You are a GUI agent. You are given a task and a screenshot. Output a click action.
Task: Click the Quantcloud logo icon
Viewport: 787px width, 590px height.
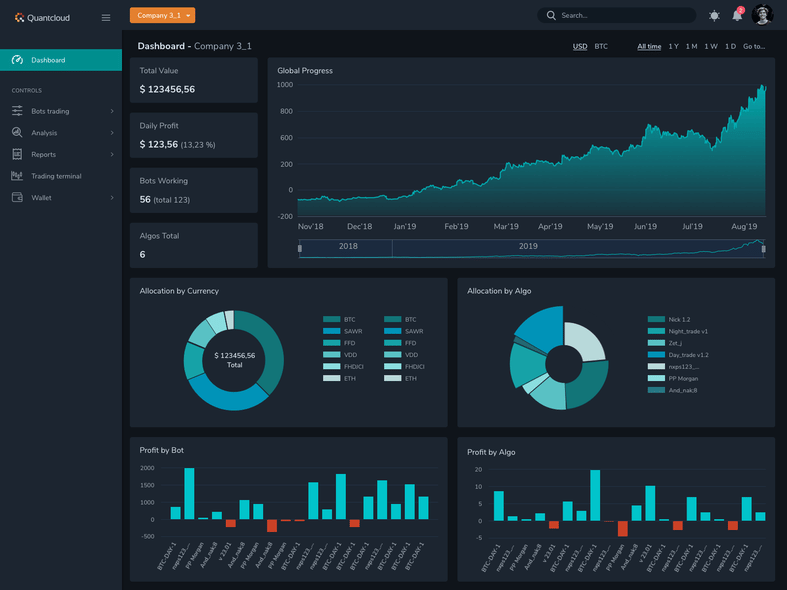click(19, 17)
